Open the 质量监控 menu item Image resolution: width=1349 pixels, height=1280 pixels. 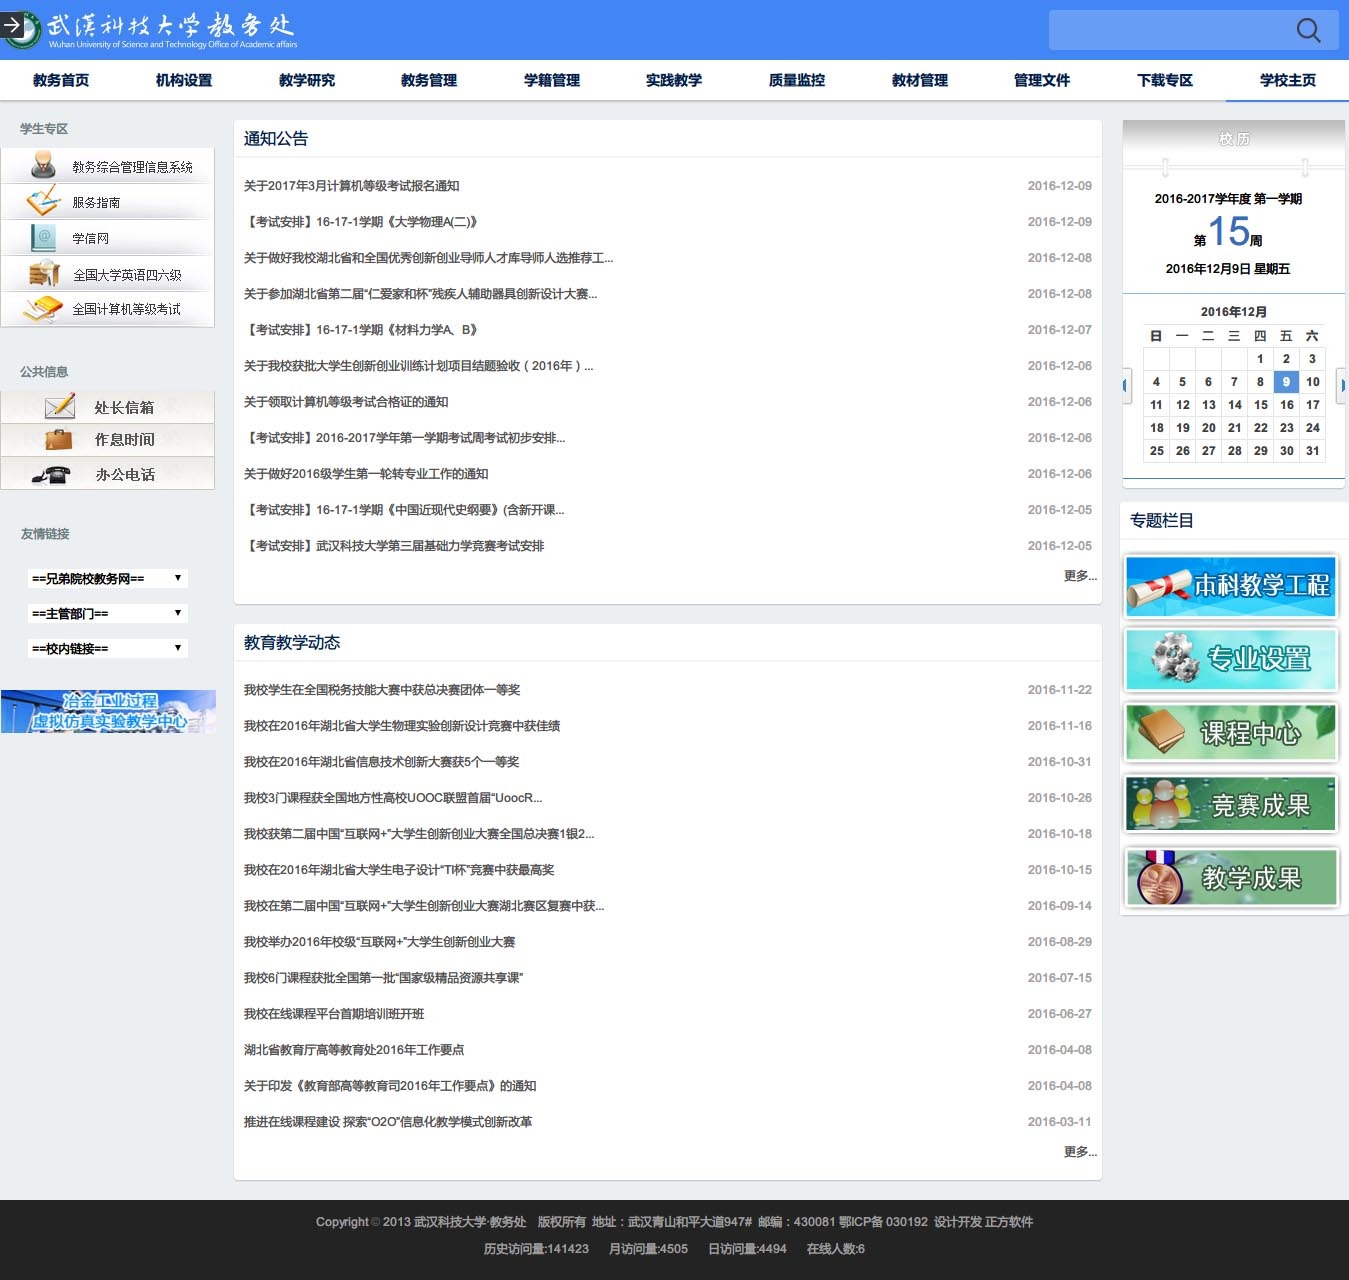(797, 80)
